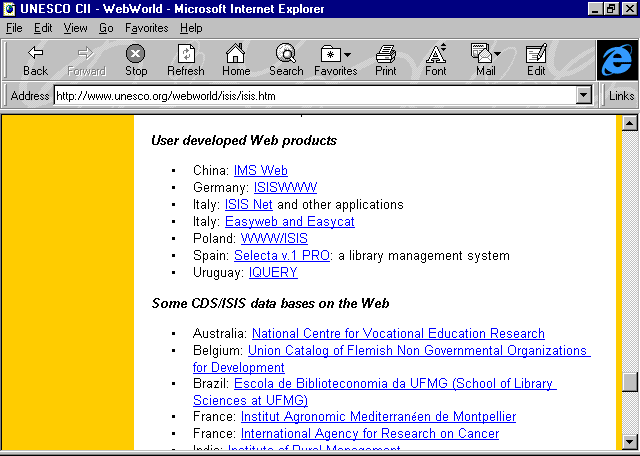Change the Font size toolbar button
Screen dimensions: 640x456
point(436,60)
